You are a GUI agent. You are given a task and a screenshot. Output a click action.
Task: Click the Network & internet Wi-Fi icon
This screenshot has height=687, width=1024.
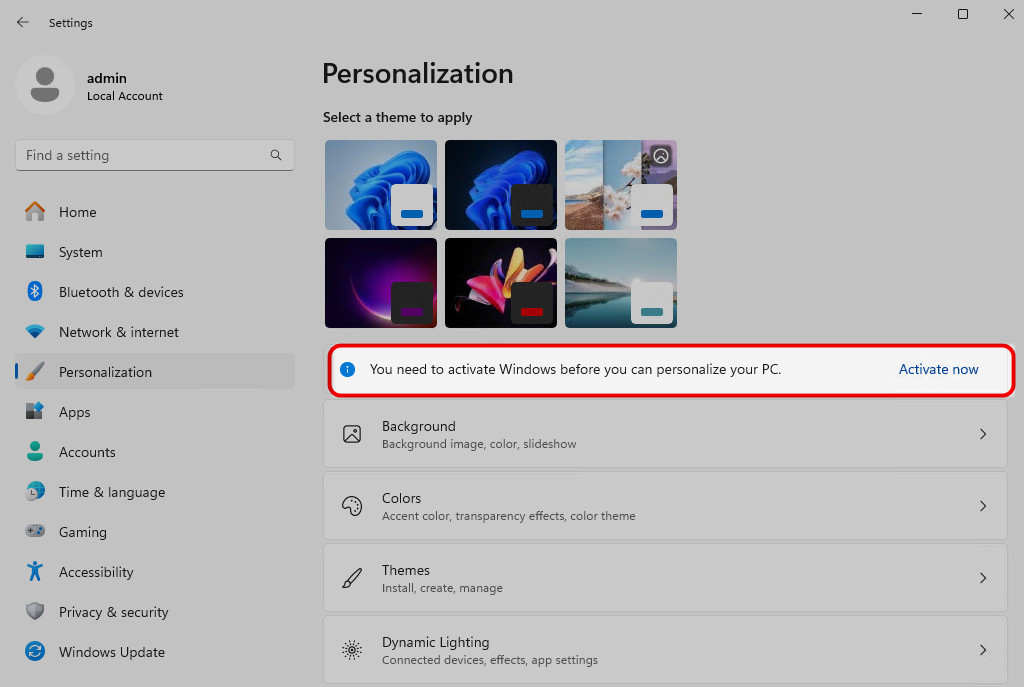point(35,332)
